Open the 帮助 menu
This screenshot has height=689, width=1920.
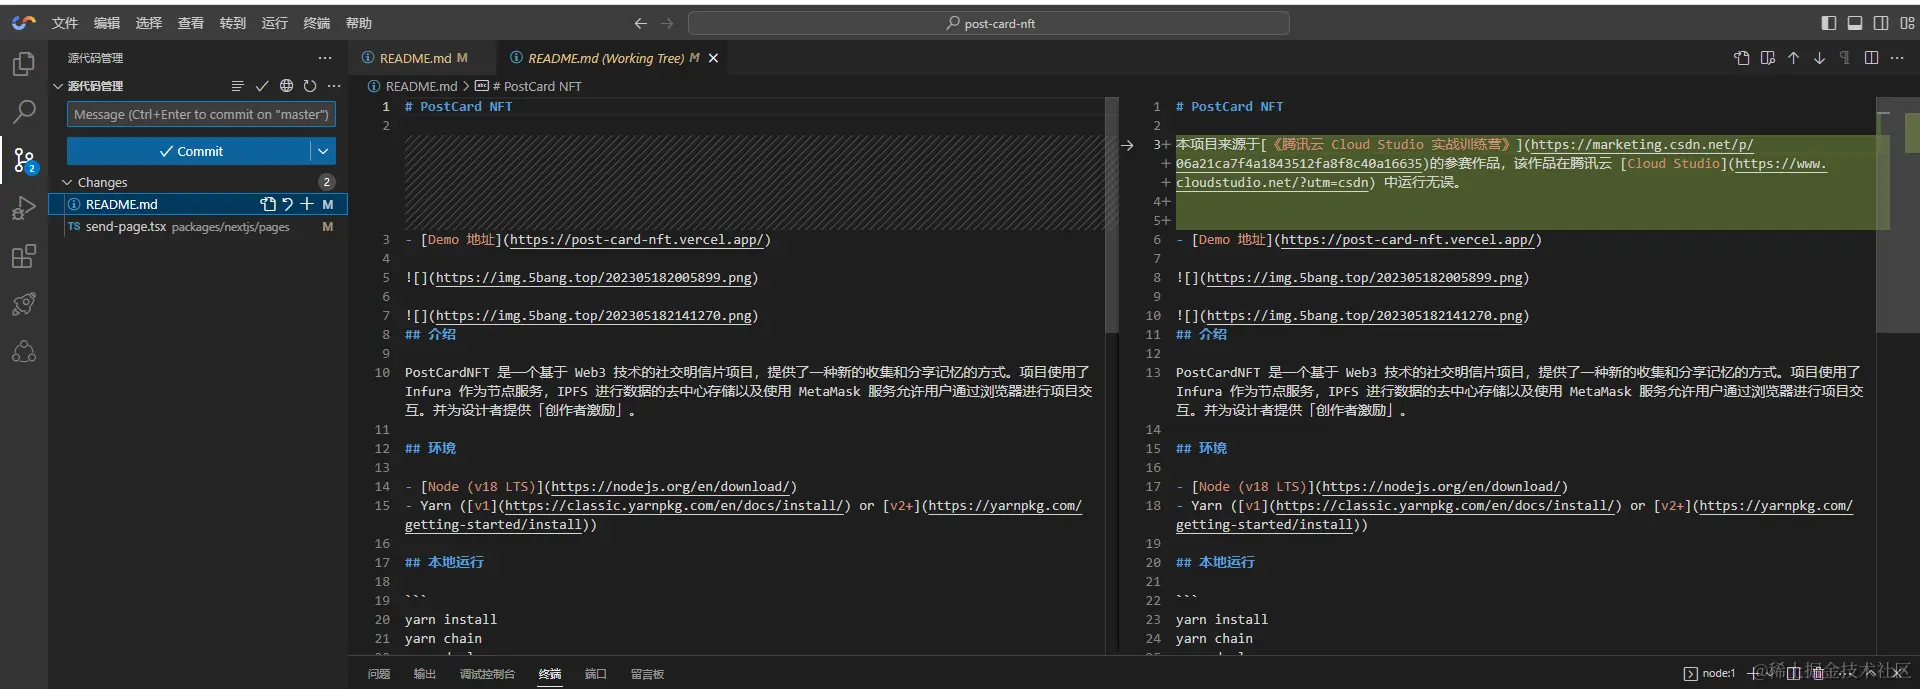click(x=359, y=23)
